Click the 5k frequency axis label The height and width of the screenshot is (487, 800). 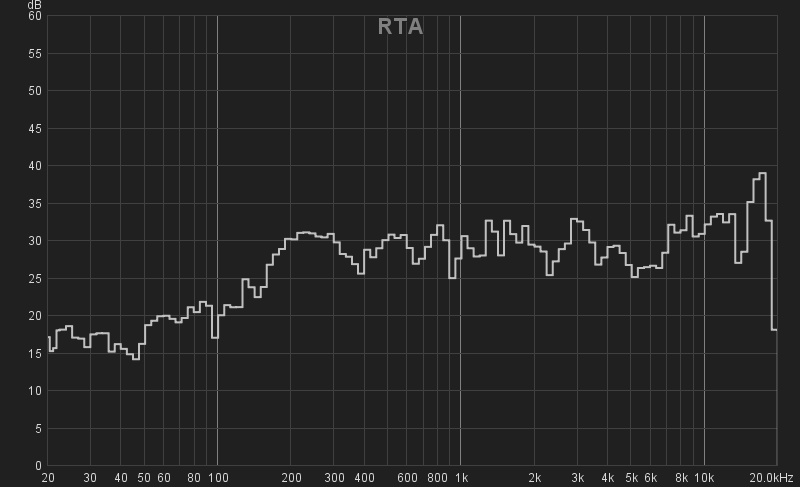[x=632, y=478]
